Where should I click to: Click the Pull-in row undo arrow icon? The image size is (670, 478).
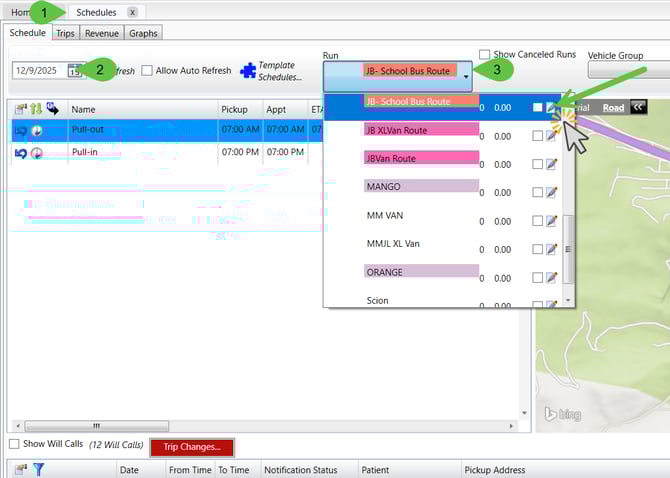(20, 152)
